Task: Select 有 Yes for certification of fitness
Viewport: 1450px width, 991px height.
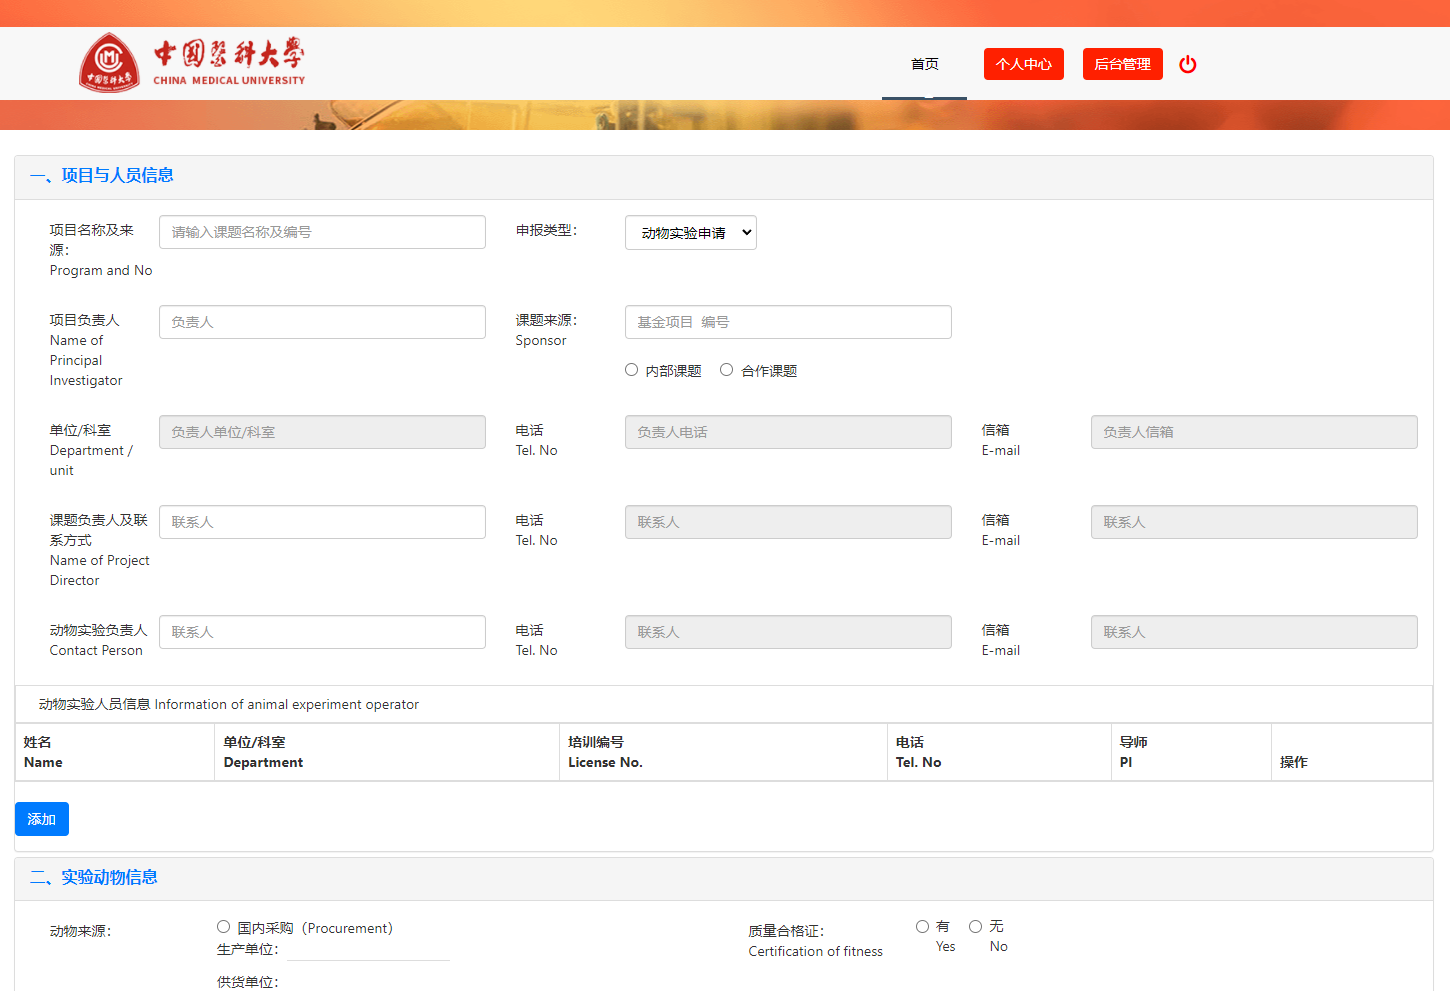Action: click(922, 927)
